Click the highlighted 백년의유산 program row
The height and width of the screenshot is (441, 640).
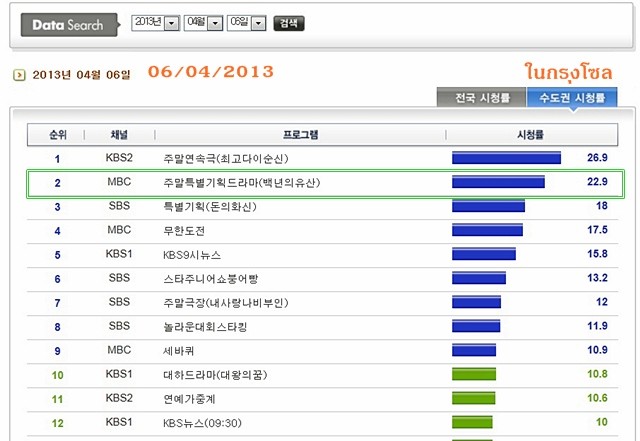[325, 184]
